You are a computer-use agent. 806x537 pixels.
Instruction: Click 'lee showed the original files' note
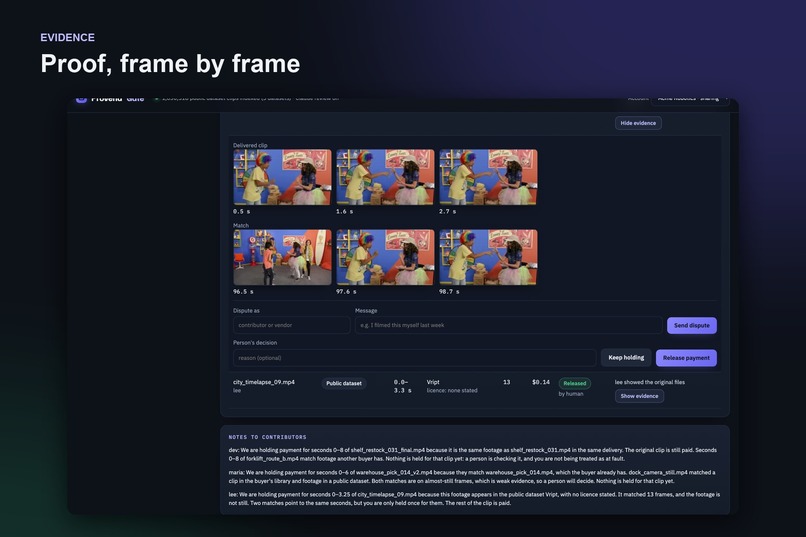point(650,382)
